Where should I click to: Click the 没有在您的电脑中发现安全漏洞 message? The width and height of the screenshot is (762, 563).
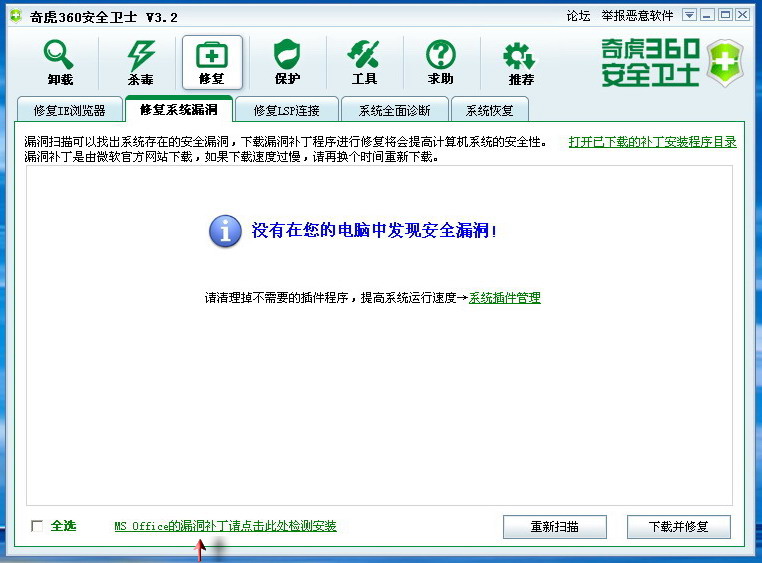(x=374, y=230)
